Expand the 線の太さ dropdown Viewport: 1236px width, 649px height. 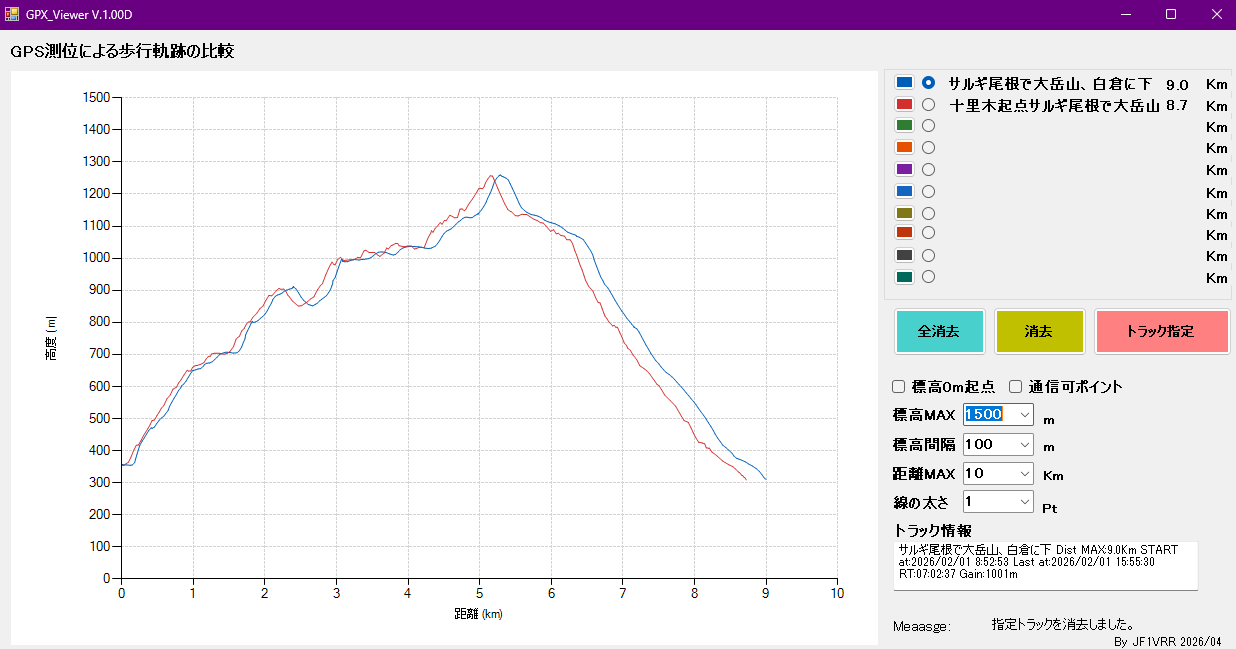(1024, 502)
